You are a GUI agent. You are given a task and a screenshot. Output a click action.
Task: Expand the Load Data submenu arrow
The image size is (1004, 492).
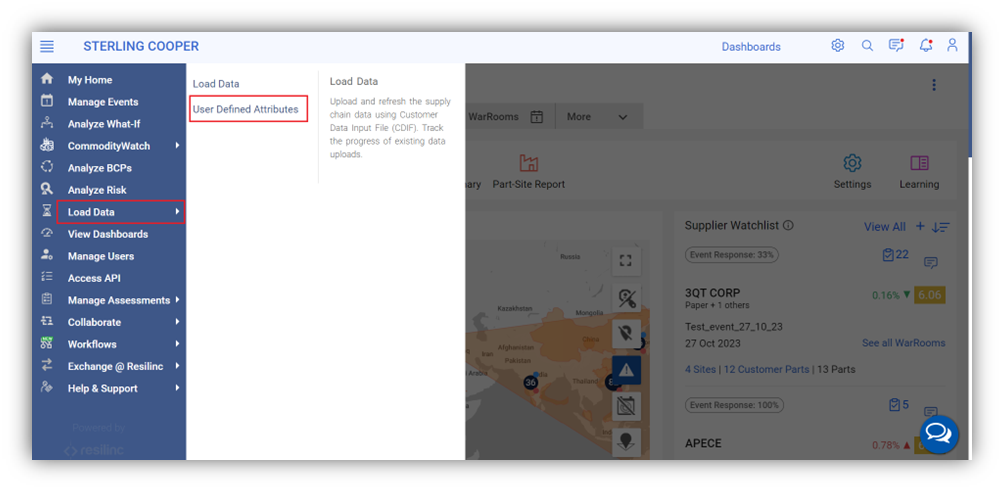[177, 211]
